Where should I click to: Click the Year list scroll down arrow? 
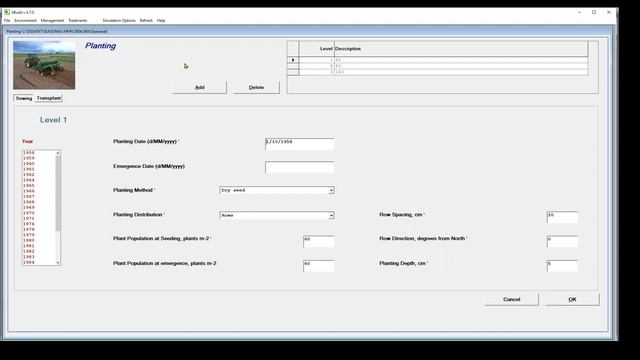pyautogui.click(x=58, y=262)
